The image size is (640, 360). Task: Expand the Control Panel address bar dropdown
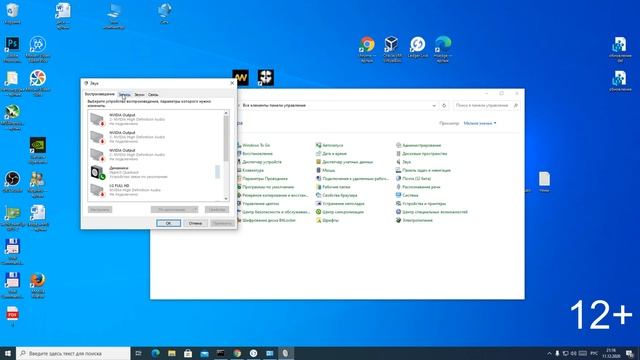[433, 105]
